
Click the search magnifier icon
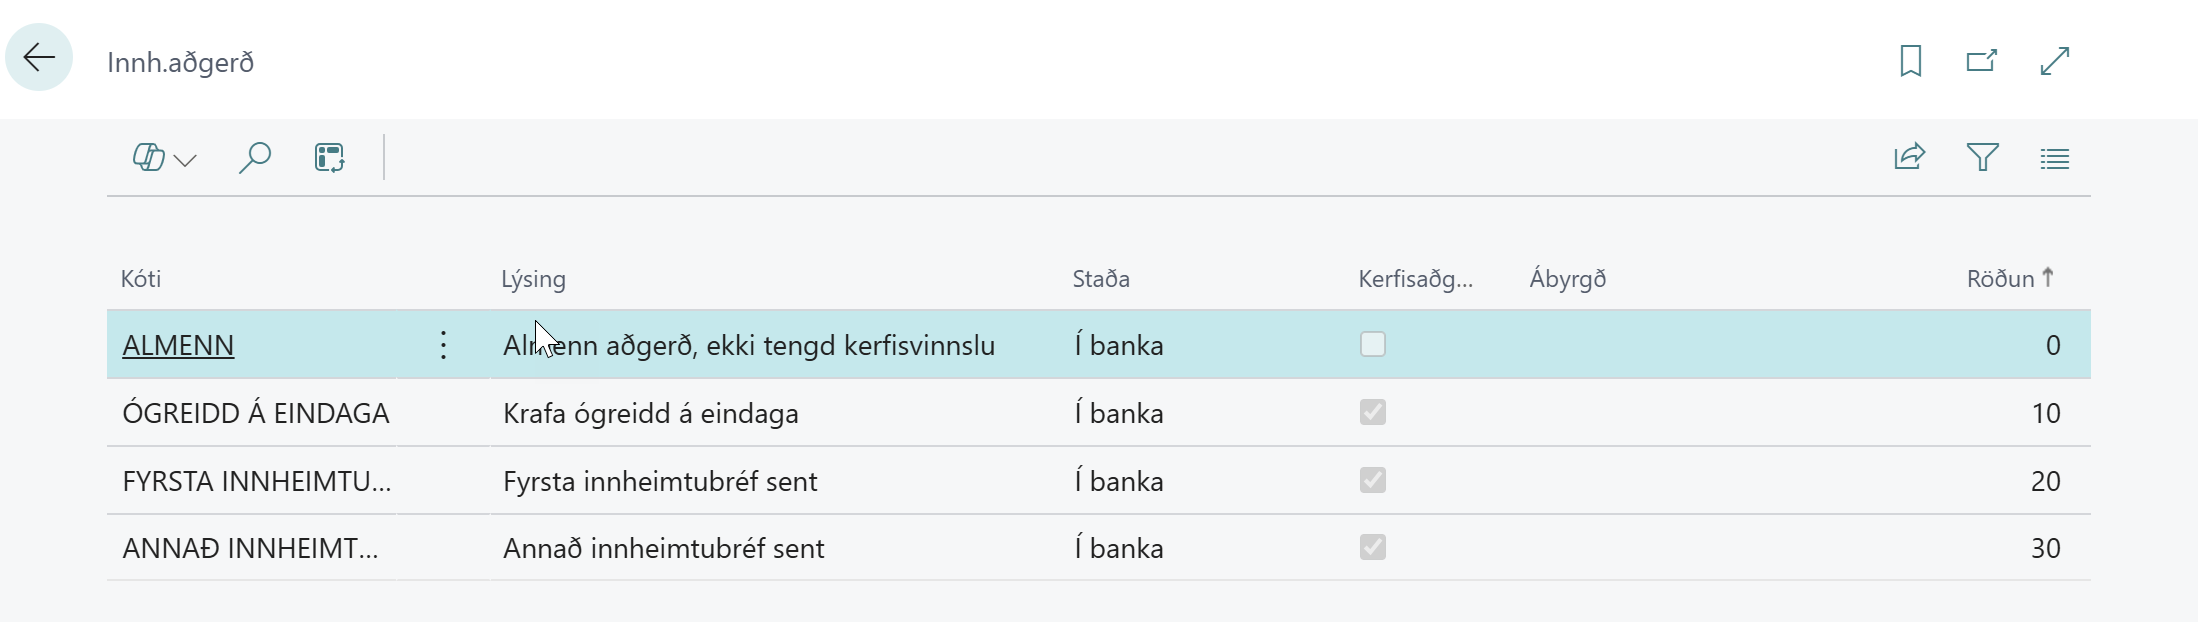pyautogui.click(x=255, y=157)
